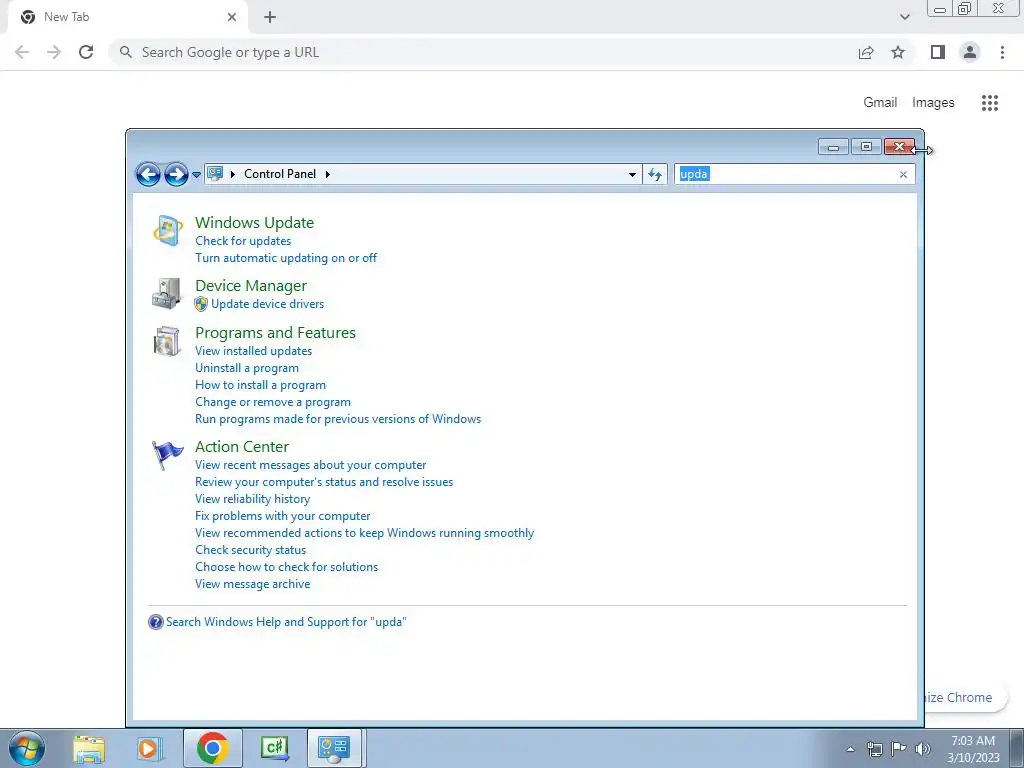1024x768 pixels.
Task: Open Turn automatic updating on or off
Action: [286, 258]
